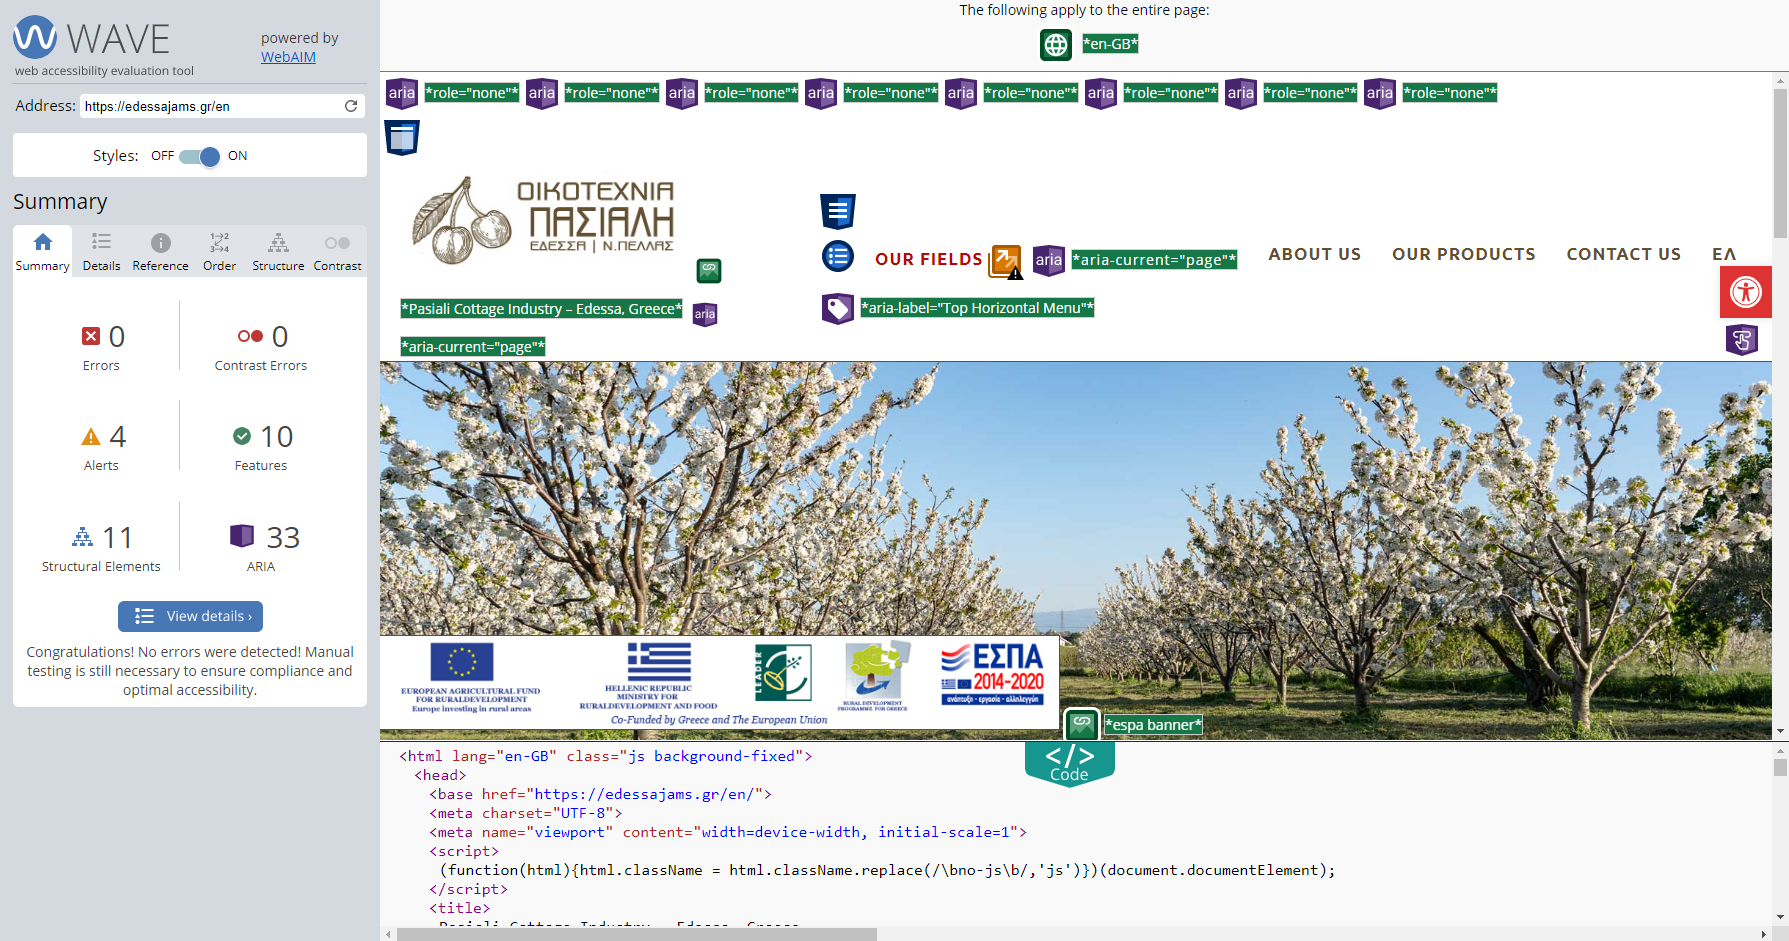Open the ABOUT US menu item
This screenshot has height=941, width=1789.
click(x=1314, y=254)
